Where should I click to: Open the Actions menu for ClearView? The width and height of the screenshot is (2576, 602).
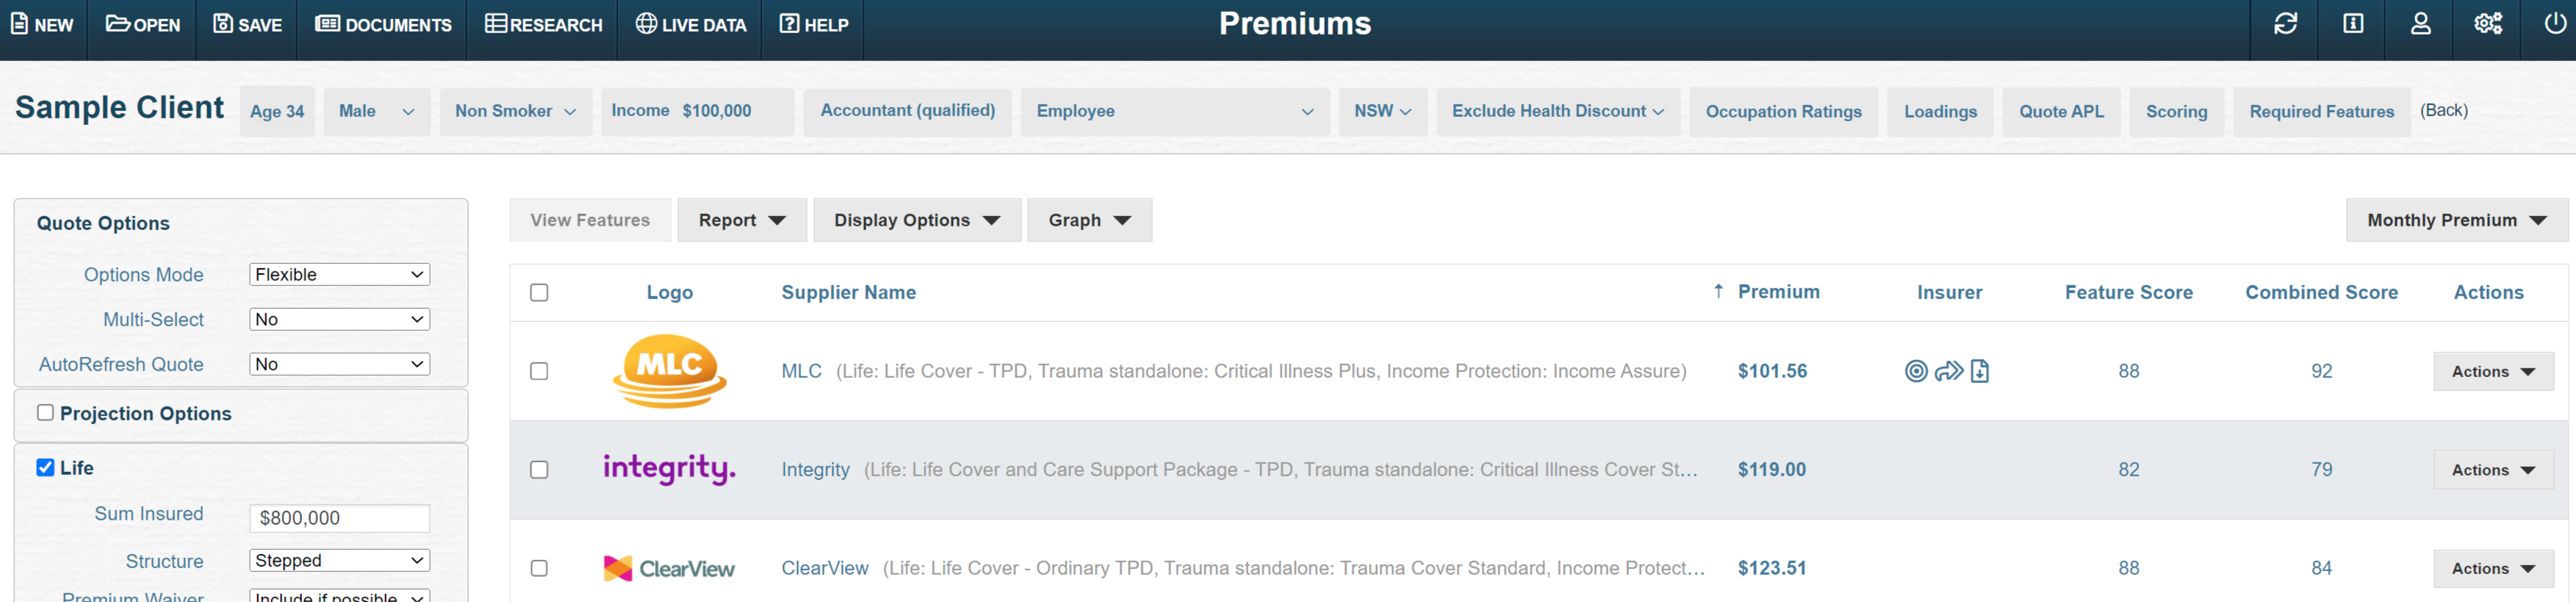(2492, 568)
